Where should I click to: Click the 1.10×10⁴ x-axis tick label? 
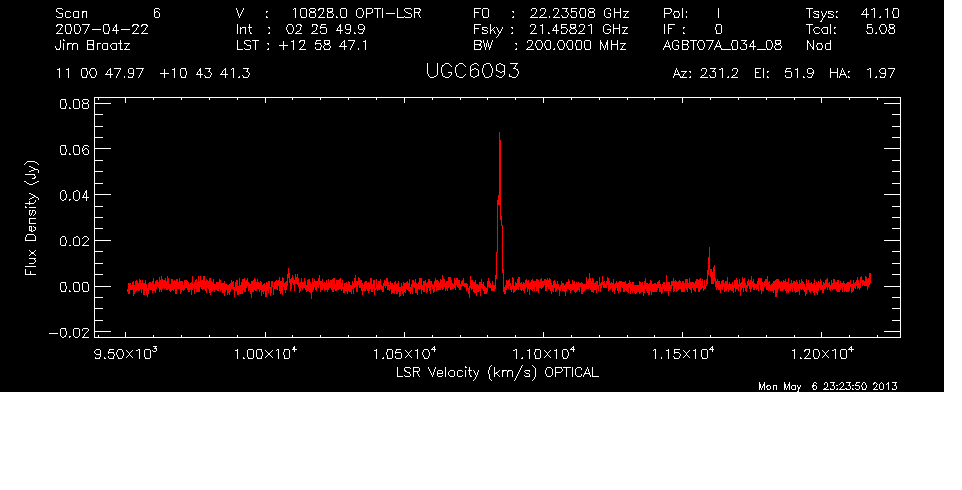pyautogui.click(x=544, y=354)
